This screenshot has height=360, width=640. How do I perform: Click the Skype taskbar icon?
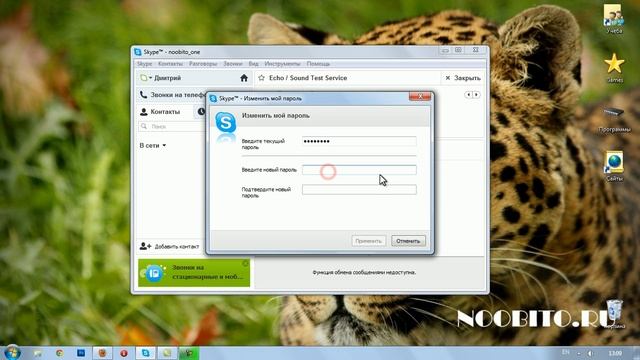[x=146, y=353]
